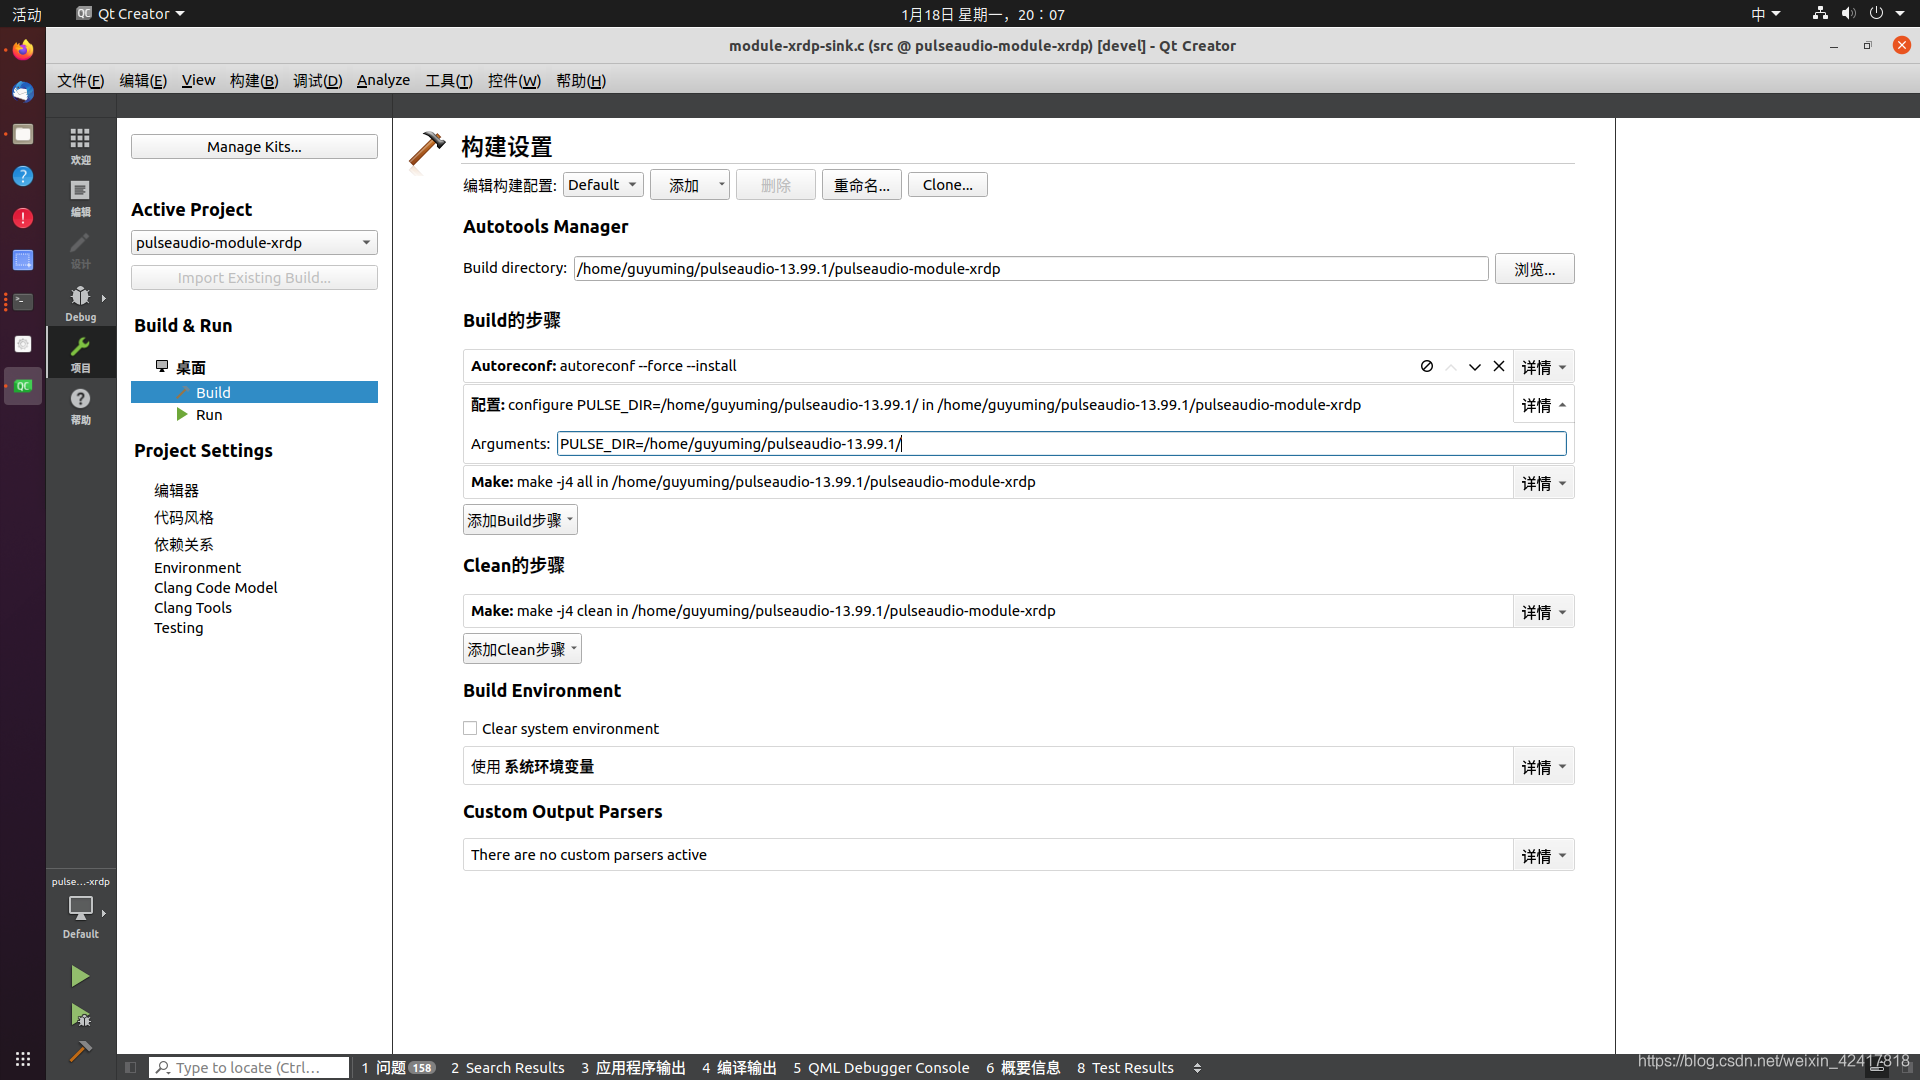The image size is (1920, 1080).
Task: Open the Help mode icon
Action: 80,405
